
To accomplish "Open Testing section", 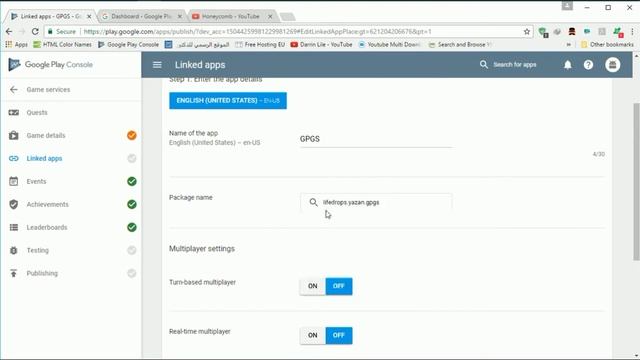I will pyautogui.click(x=38, y=250).
